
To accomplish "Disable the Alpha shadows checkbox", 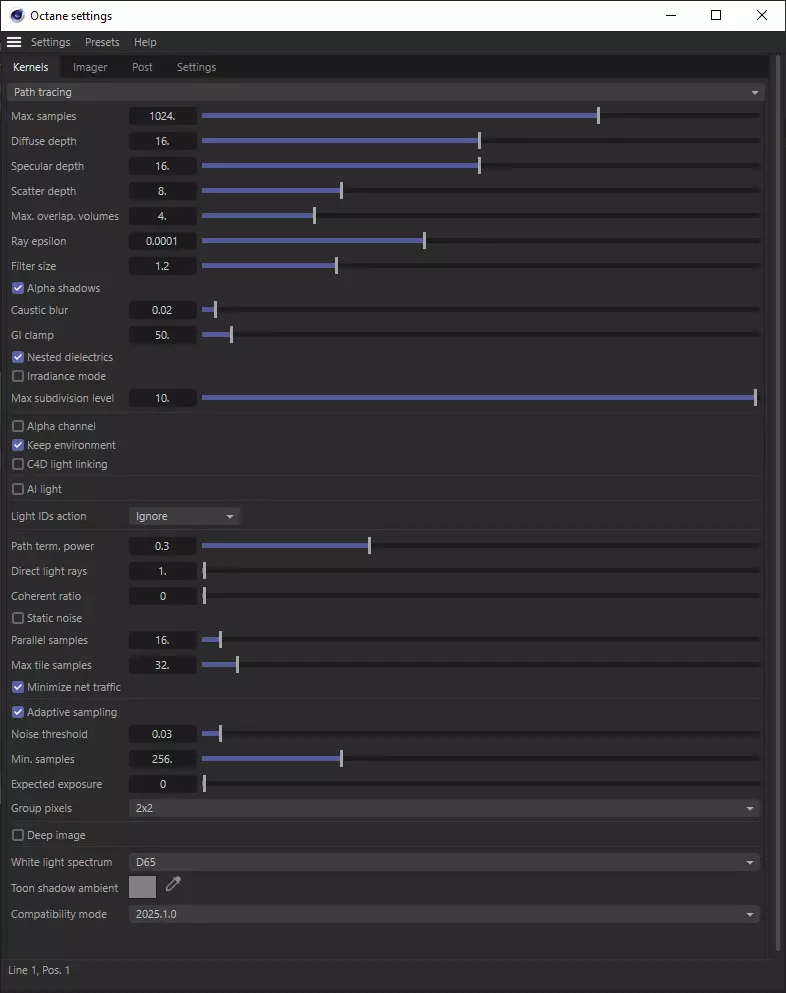I will [x=18, y=288].
